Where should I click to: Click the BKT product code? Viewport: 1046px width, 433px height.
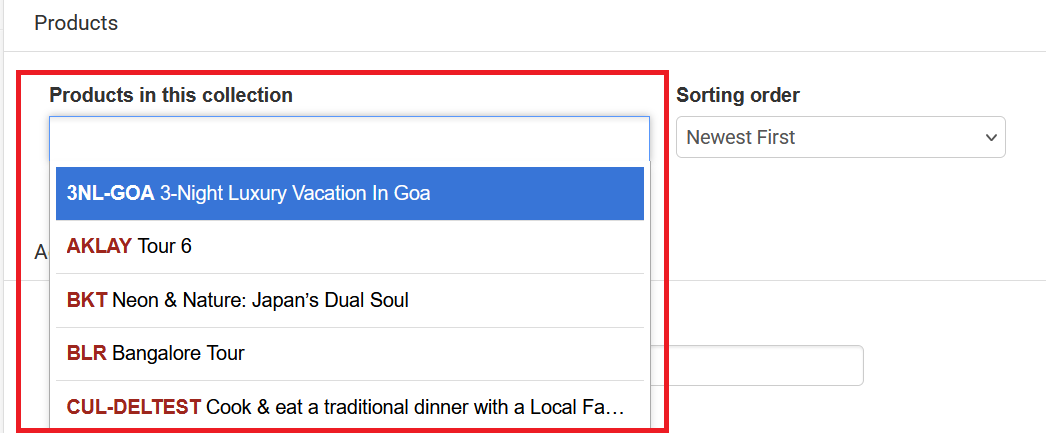pos(87,300)
